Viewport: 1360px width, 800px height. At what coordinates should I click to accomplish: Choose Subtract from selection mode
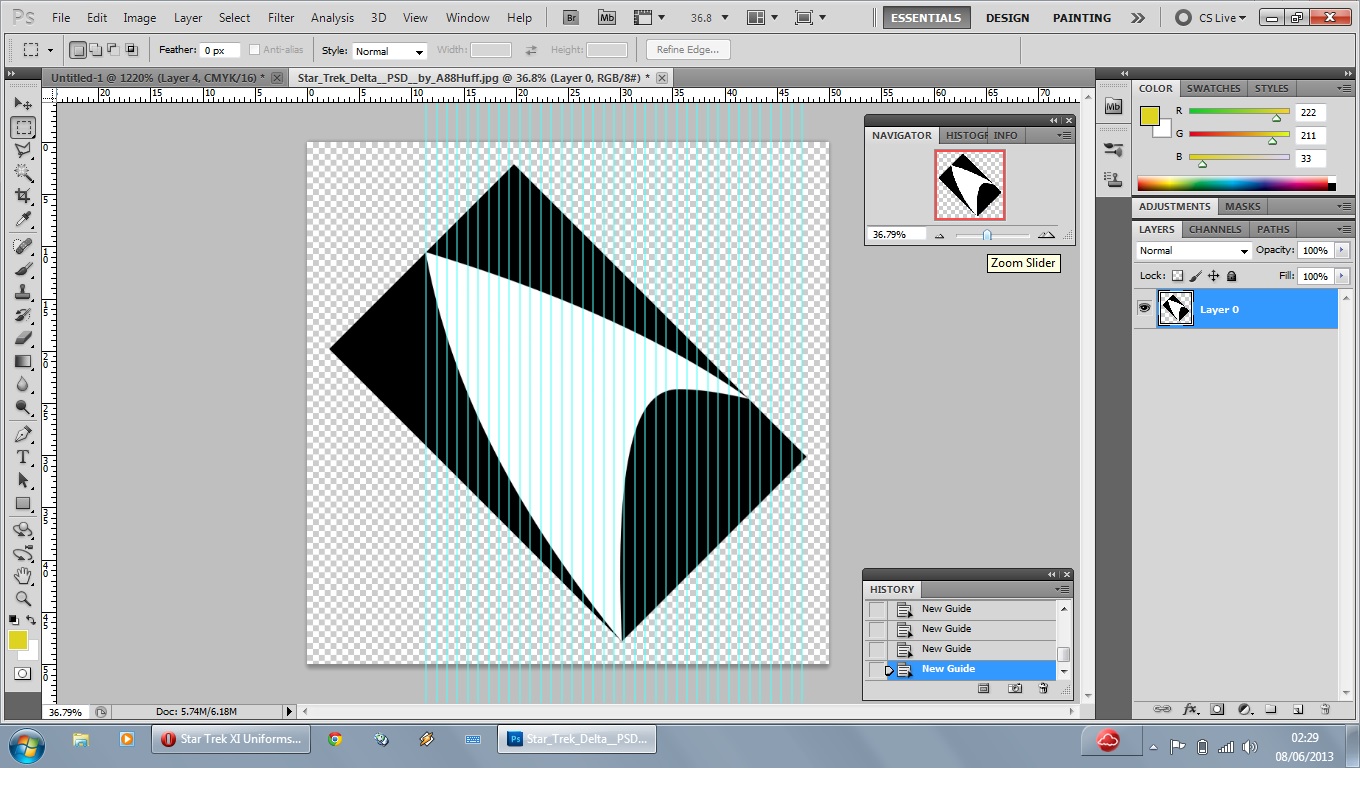pos(113,50)
